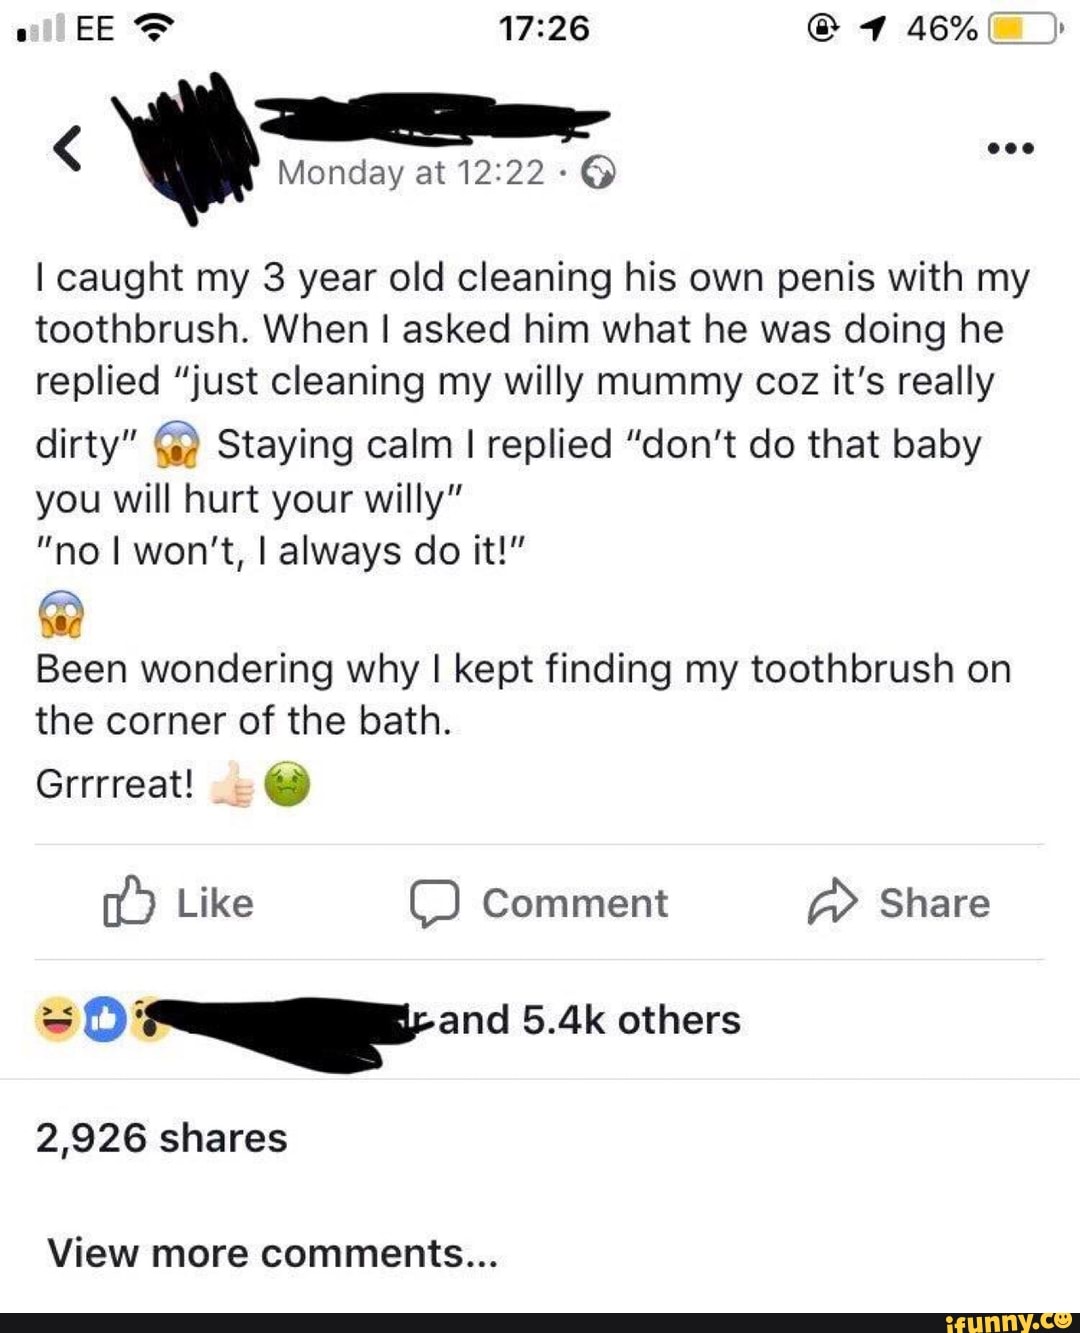The height and width of the screenshot is (1333, 1080).
Task: Tap the public globe privacy icon
Action: click(598, 173)
